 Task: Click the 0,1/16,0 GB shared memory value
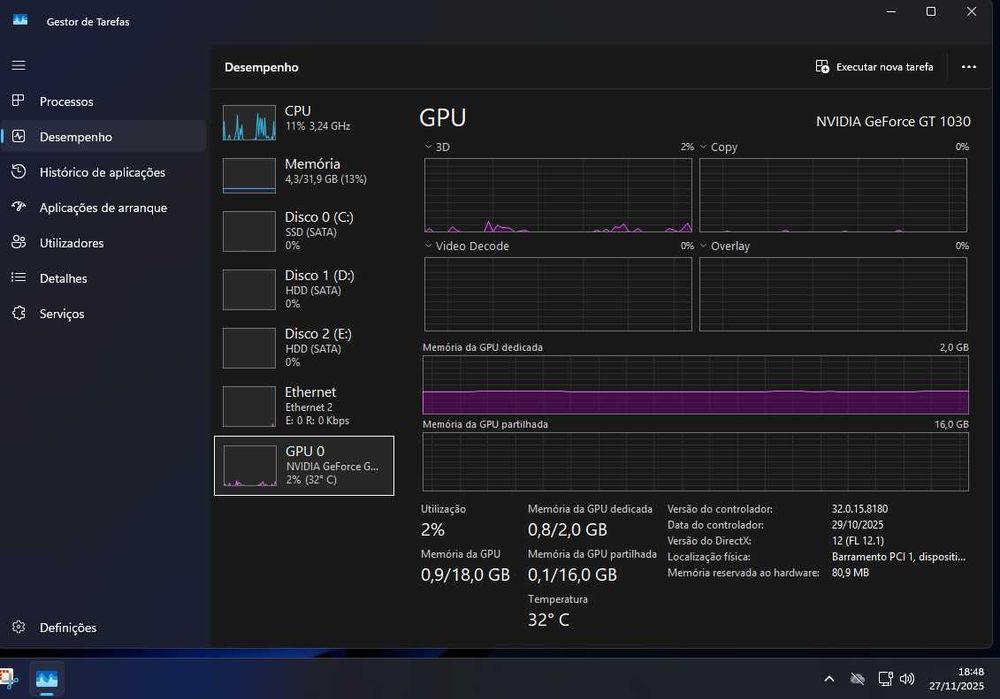coord(572,575)
